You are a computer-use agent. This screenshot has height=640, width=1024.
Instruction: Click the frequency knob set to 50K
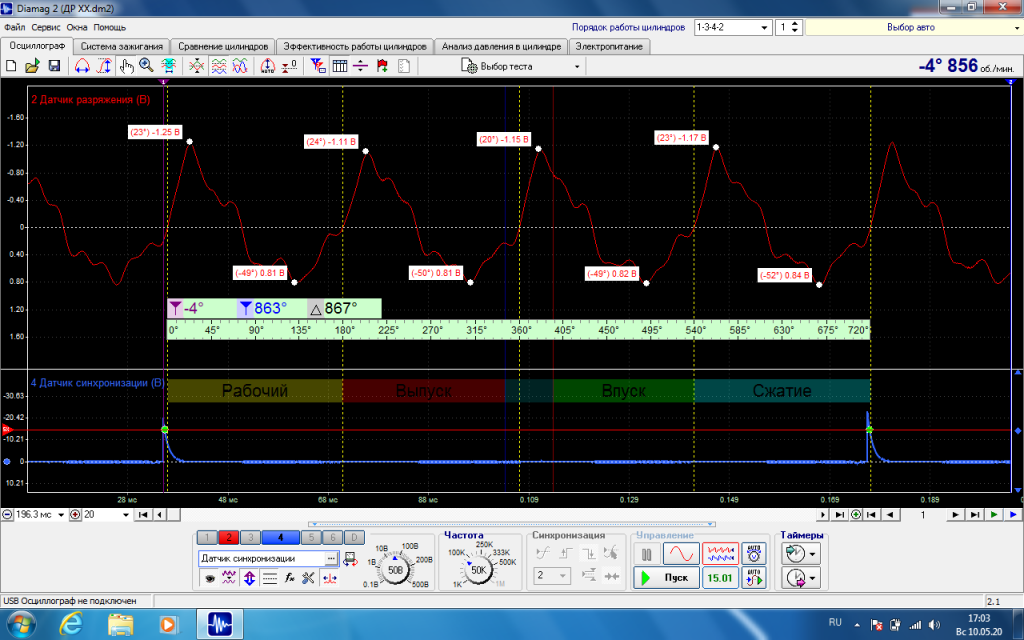(x=479, y=570)
